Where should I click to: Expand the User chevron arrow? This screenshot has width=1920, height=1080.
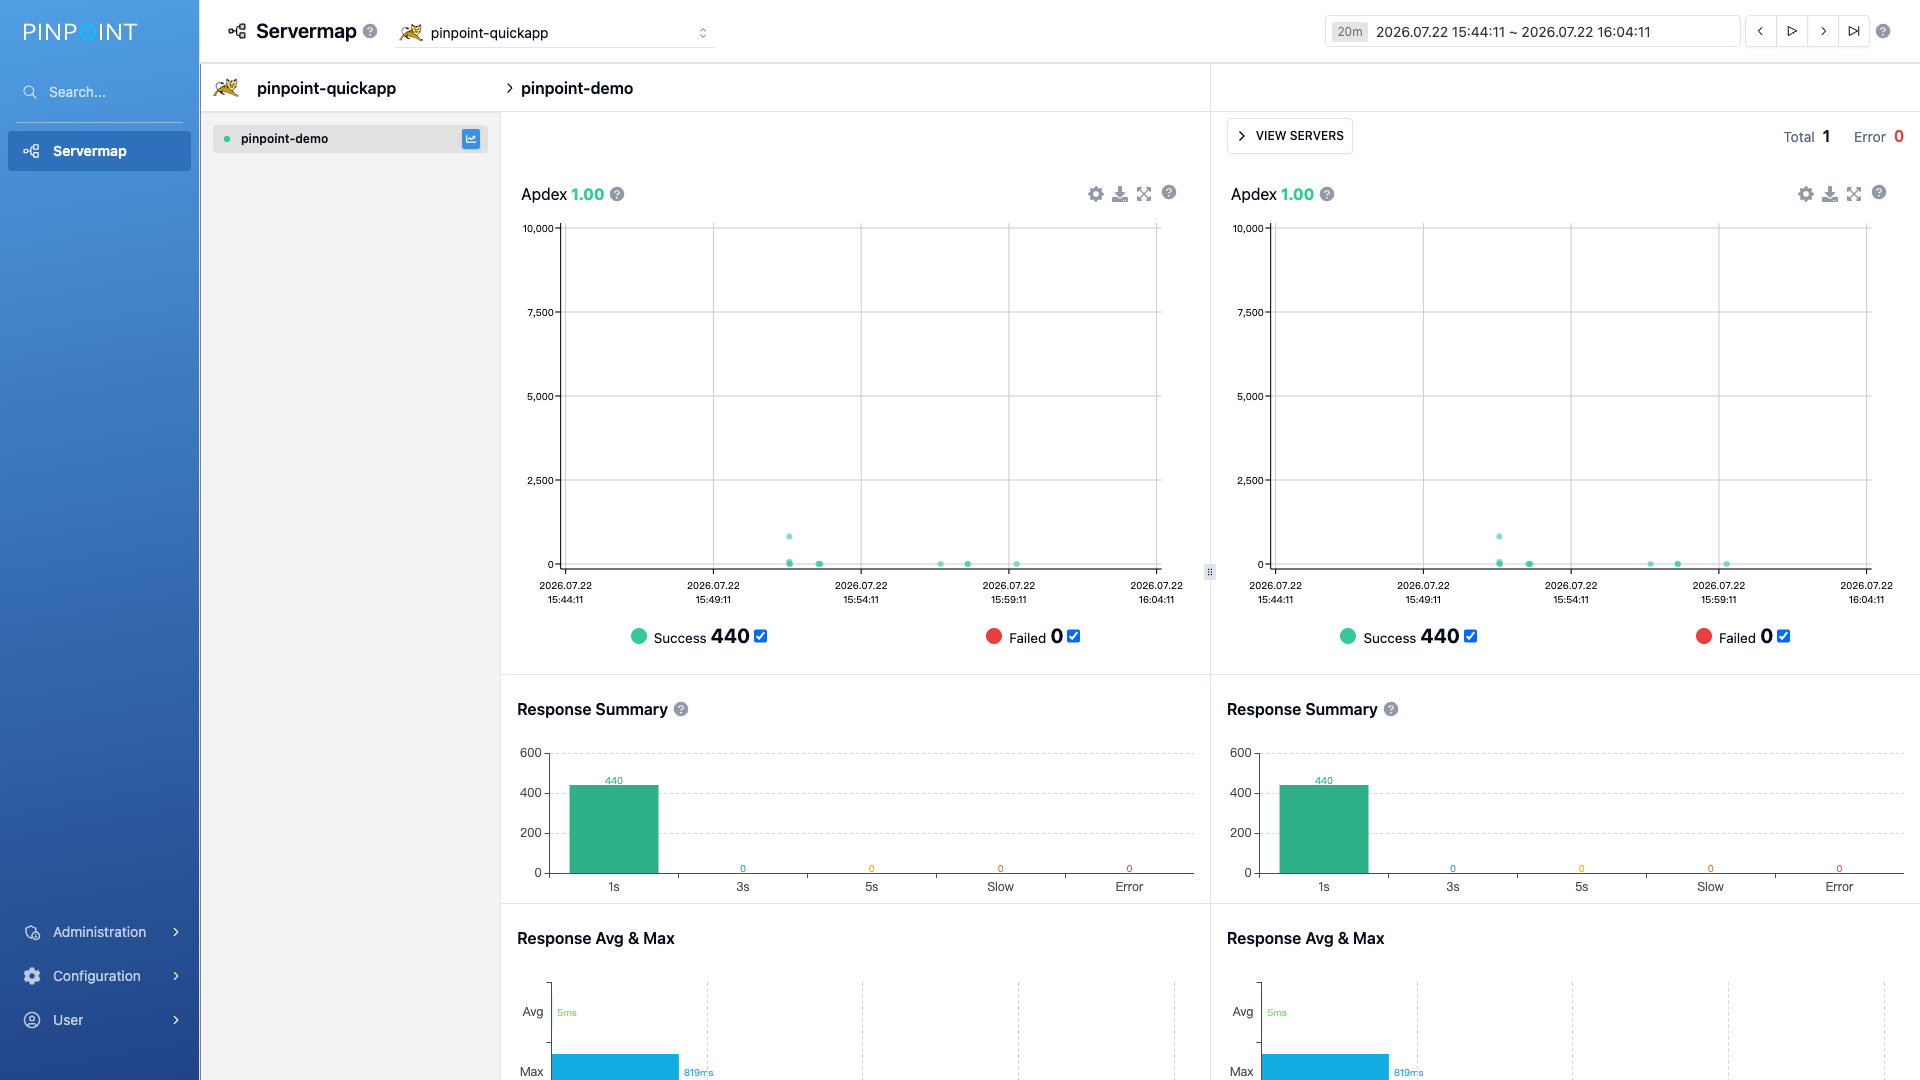coord(176,1020)
